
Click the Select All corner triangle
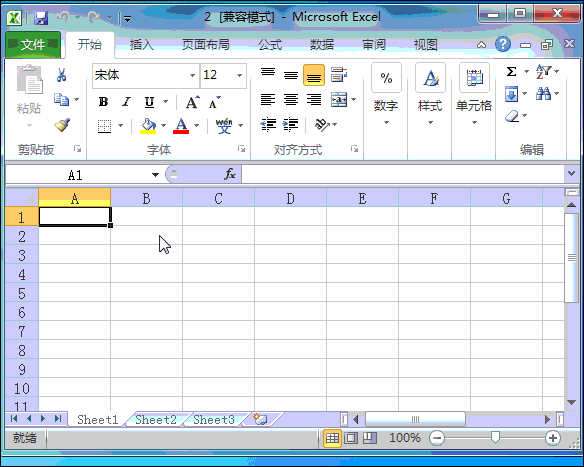pos(22,198)
